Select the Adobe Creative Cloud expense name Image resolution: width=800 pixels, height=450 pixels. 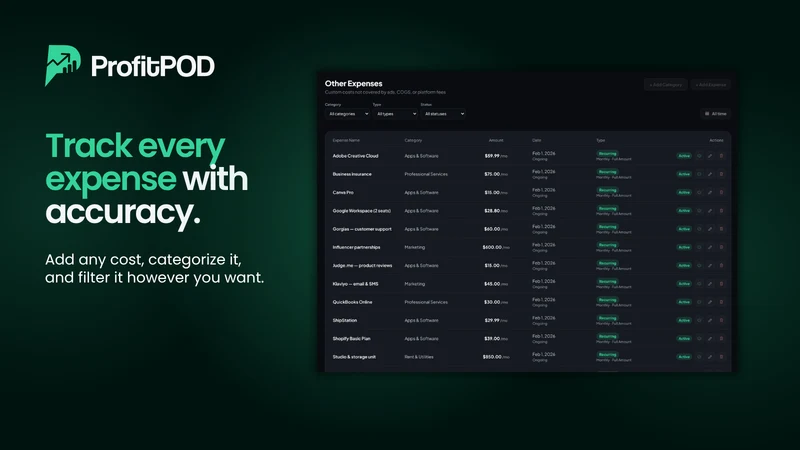356,156
